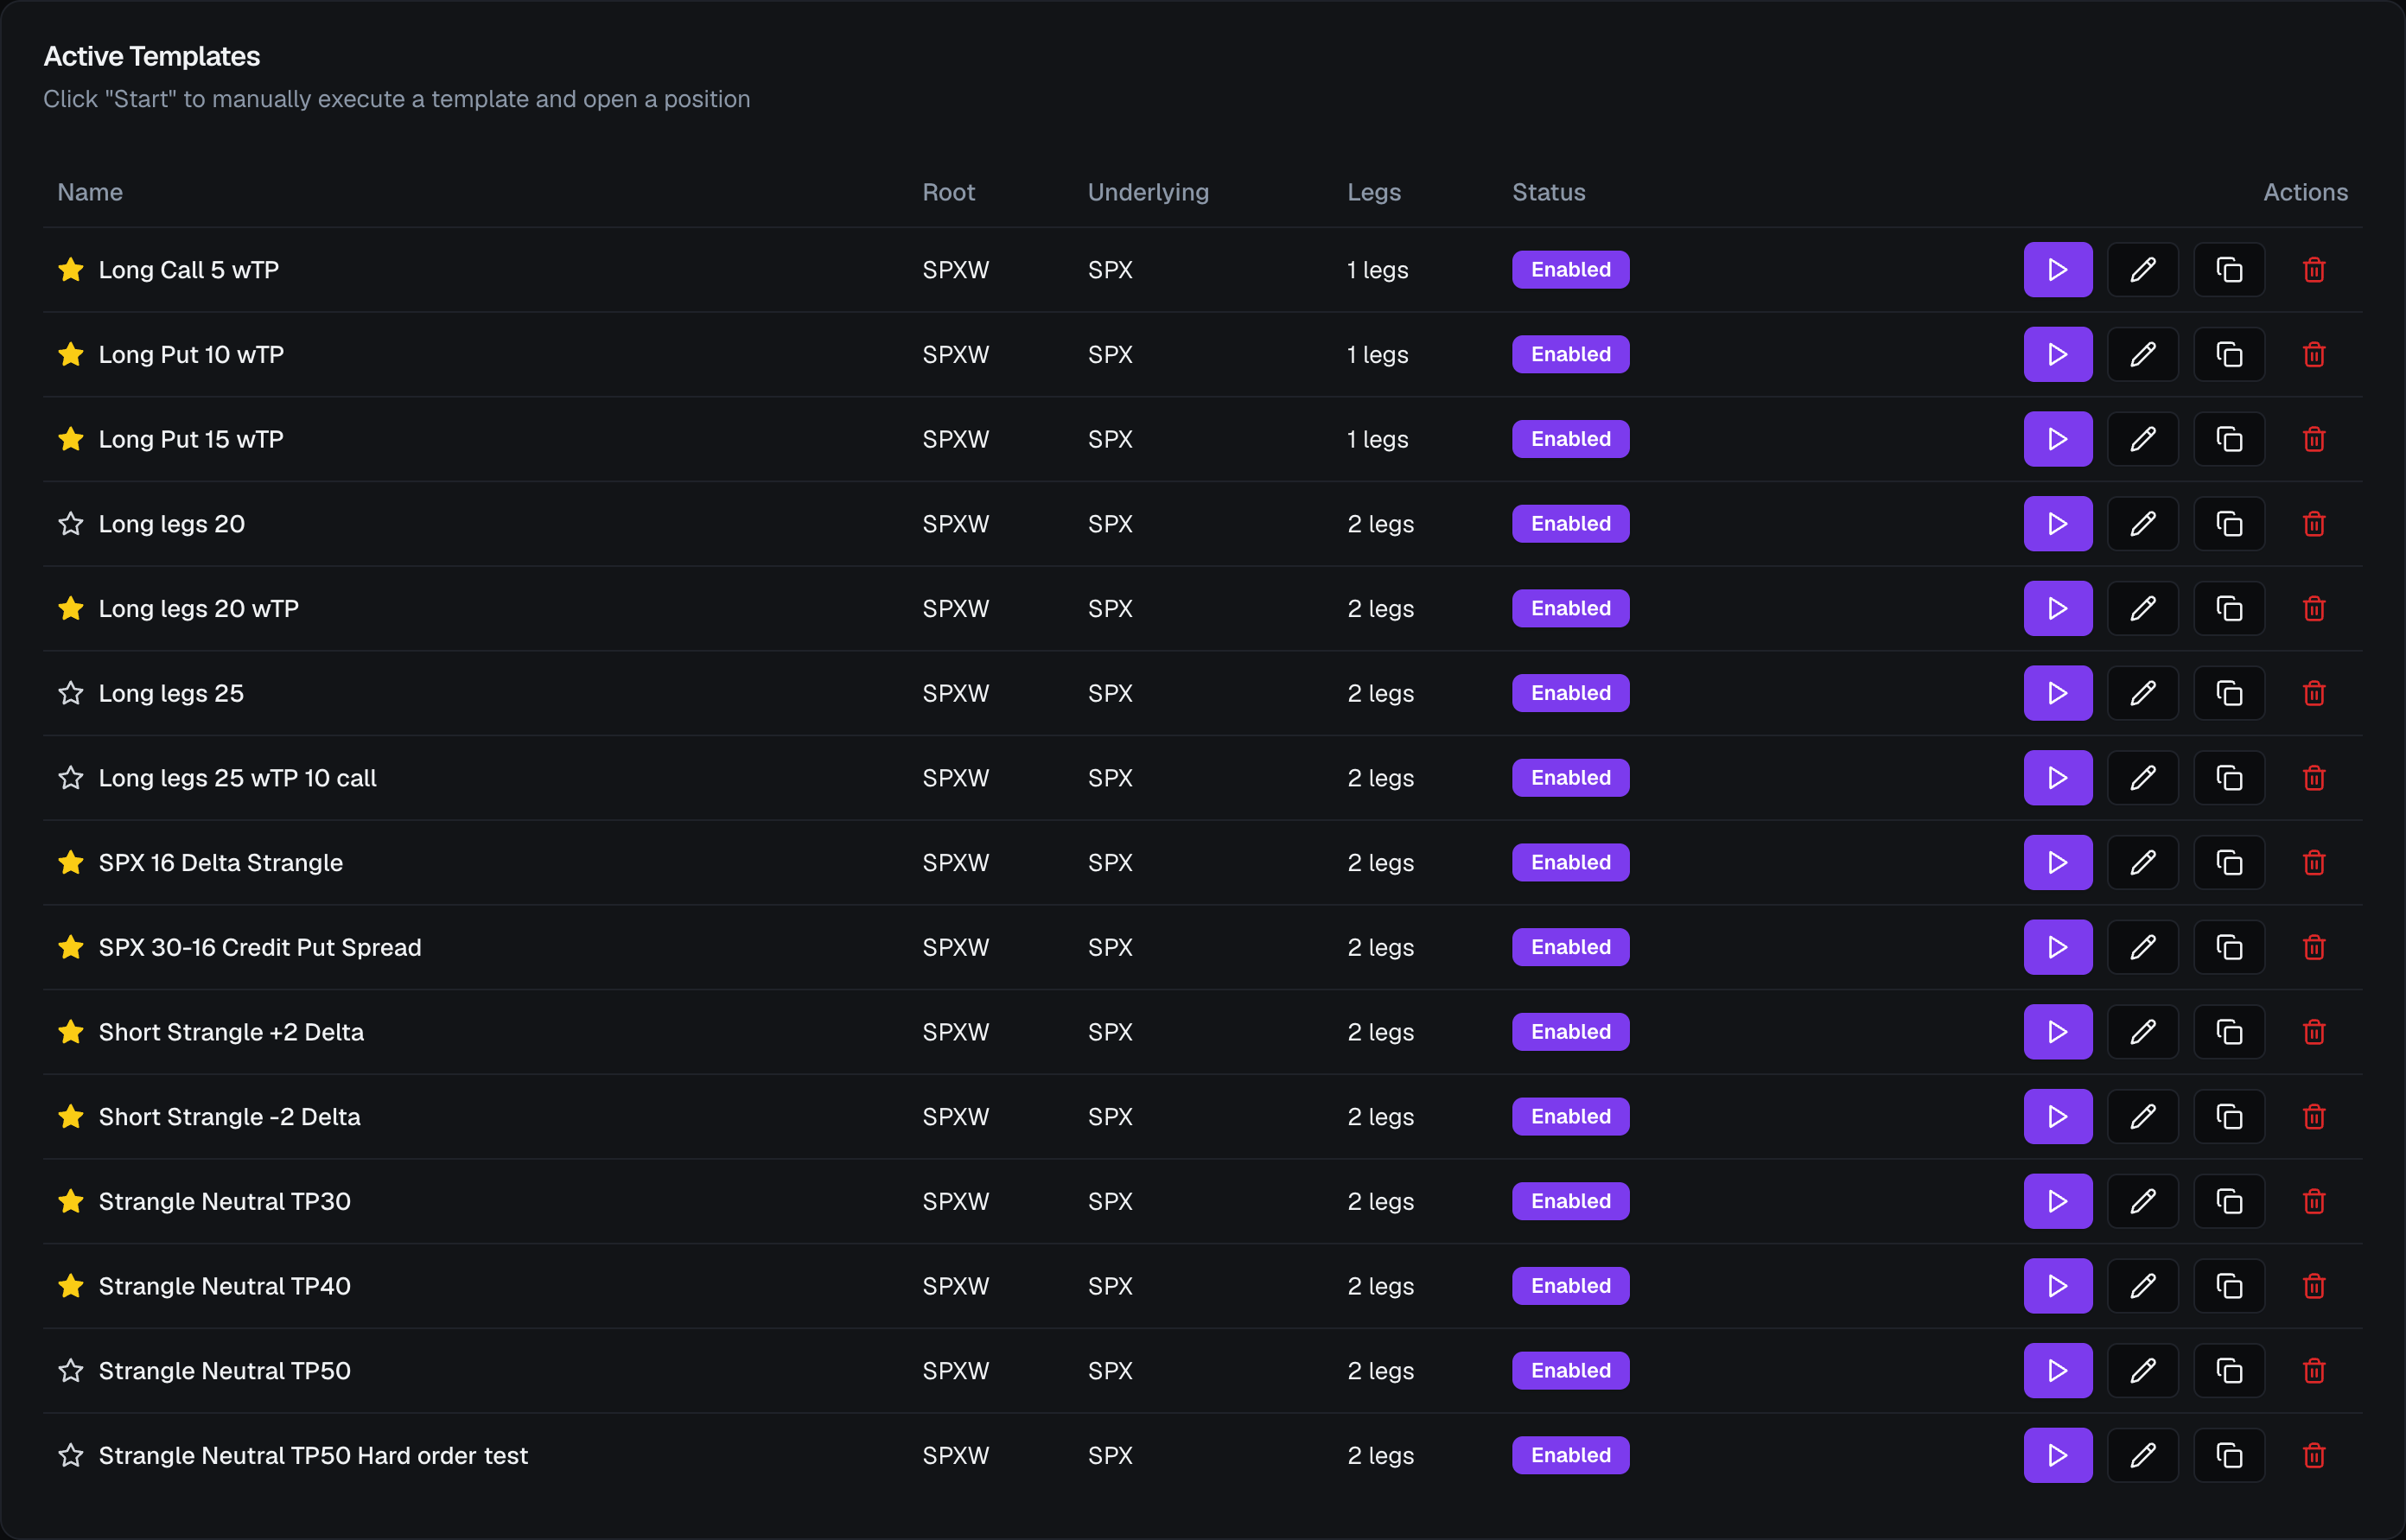Edit the Long legs 20 template
This screenshot has width=2406, height=1540.
point(2142,524)
